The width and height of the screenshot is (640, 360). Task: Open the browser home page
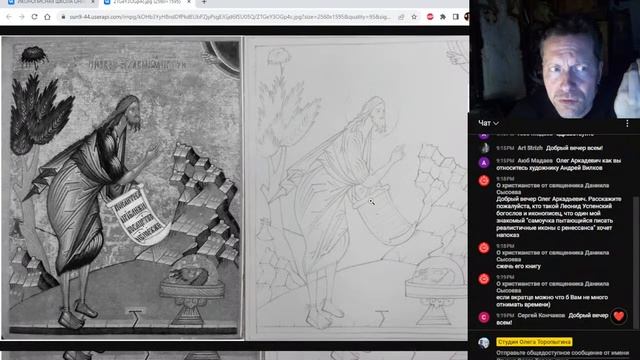pyautogui.click(x=47, y=17)
